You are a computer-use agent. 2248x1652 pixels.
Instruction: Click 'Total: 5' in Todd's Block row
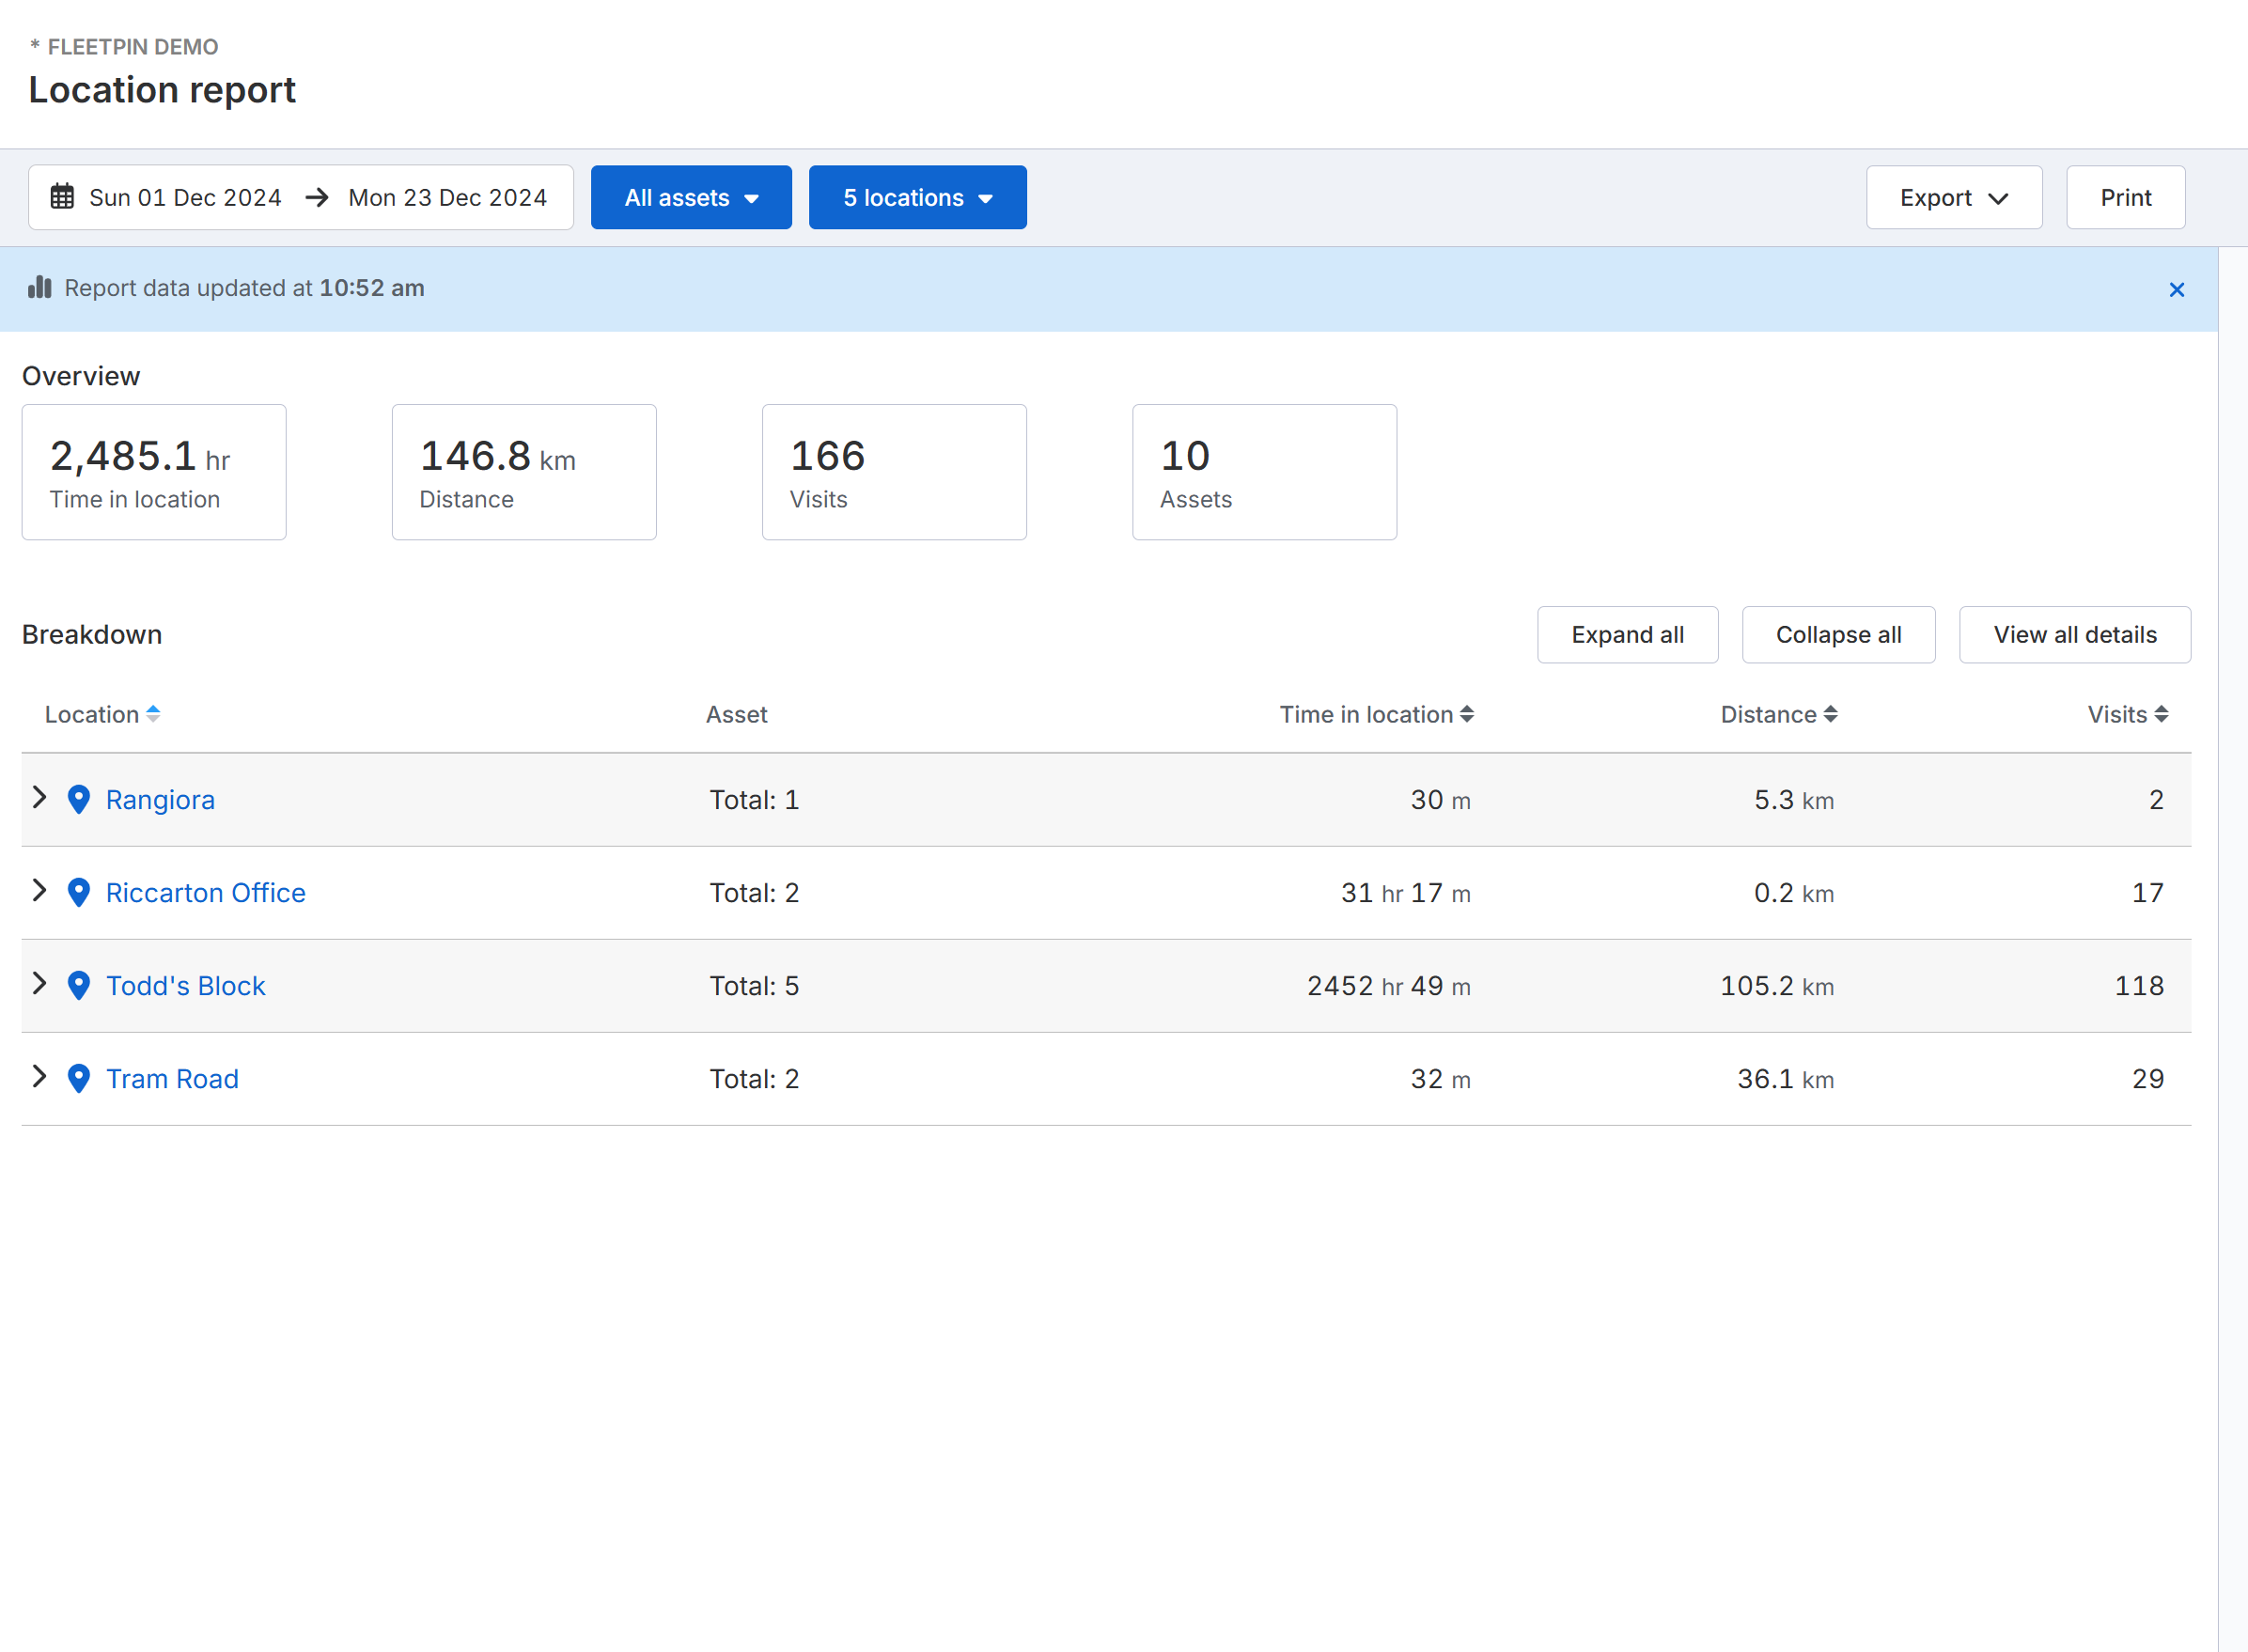754,986
